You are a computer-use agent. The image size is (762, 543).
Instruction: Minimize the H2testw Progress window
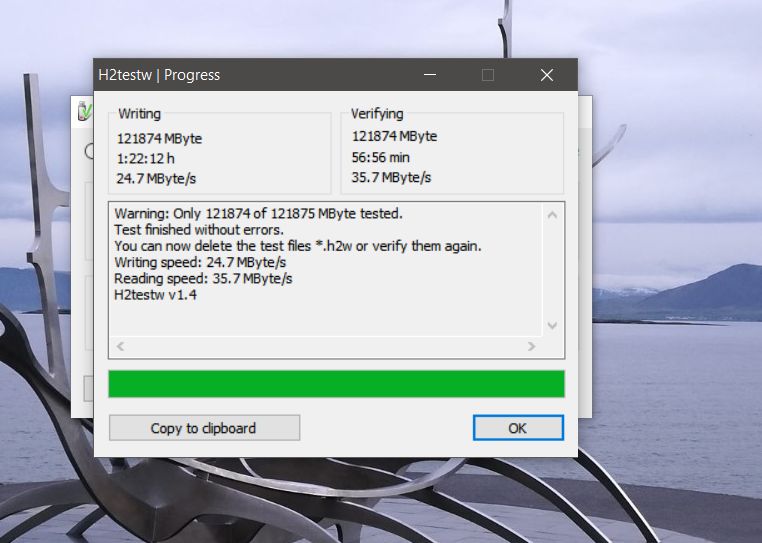point(430,75)
